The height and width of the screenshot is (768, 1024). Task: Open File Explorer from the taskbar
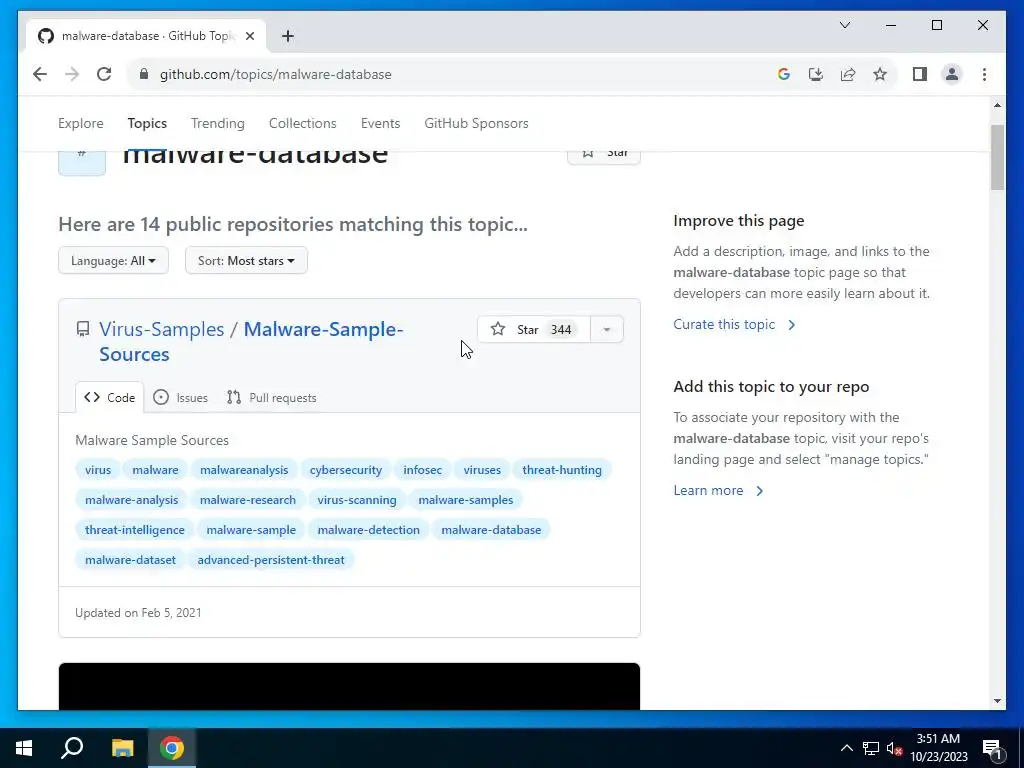point(122,748)
